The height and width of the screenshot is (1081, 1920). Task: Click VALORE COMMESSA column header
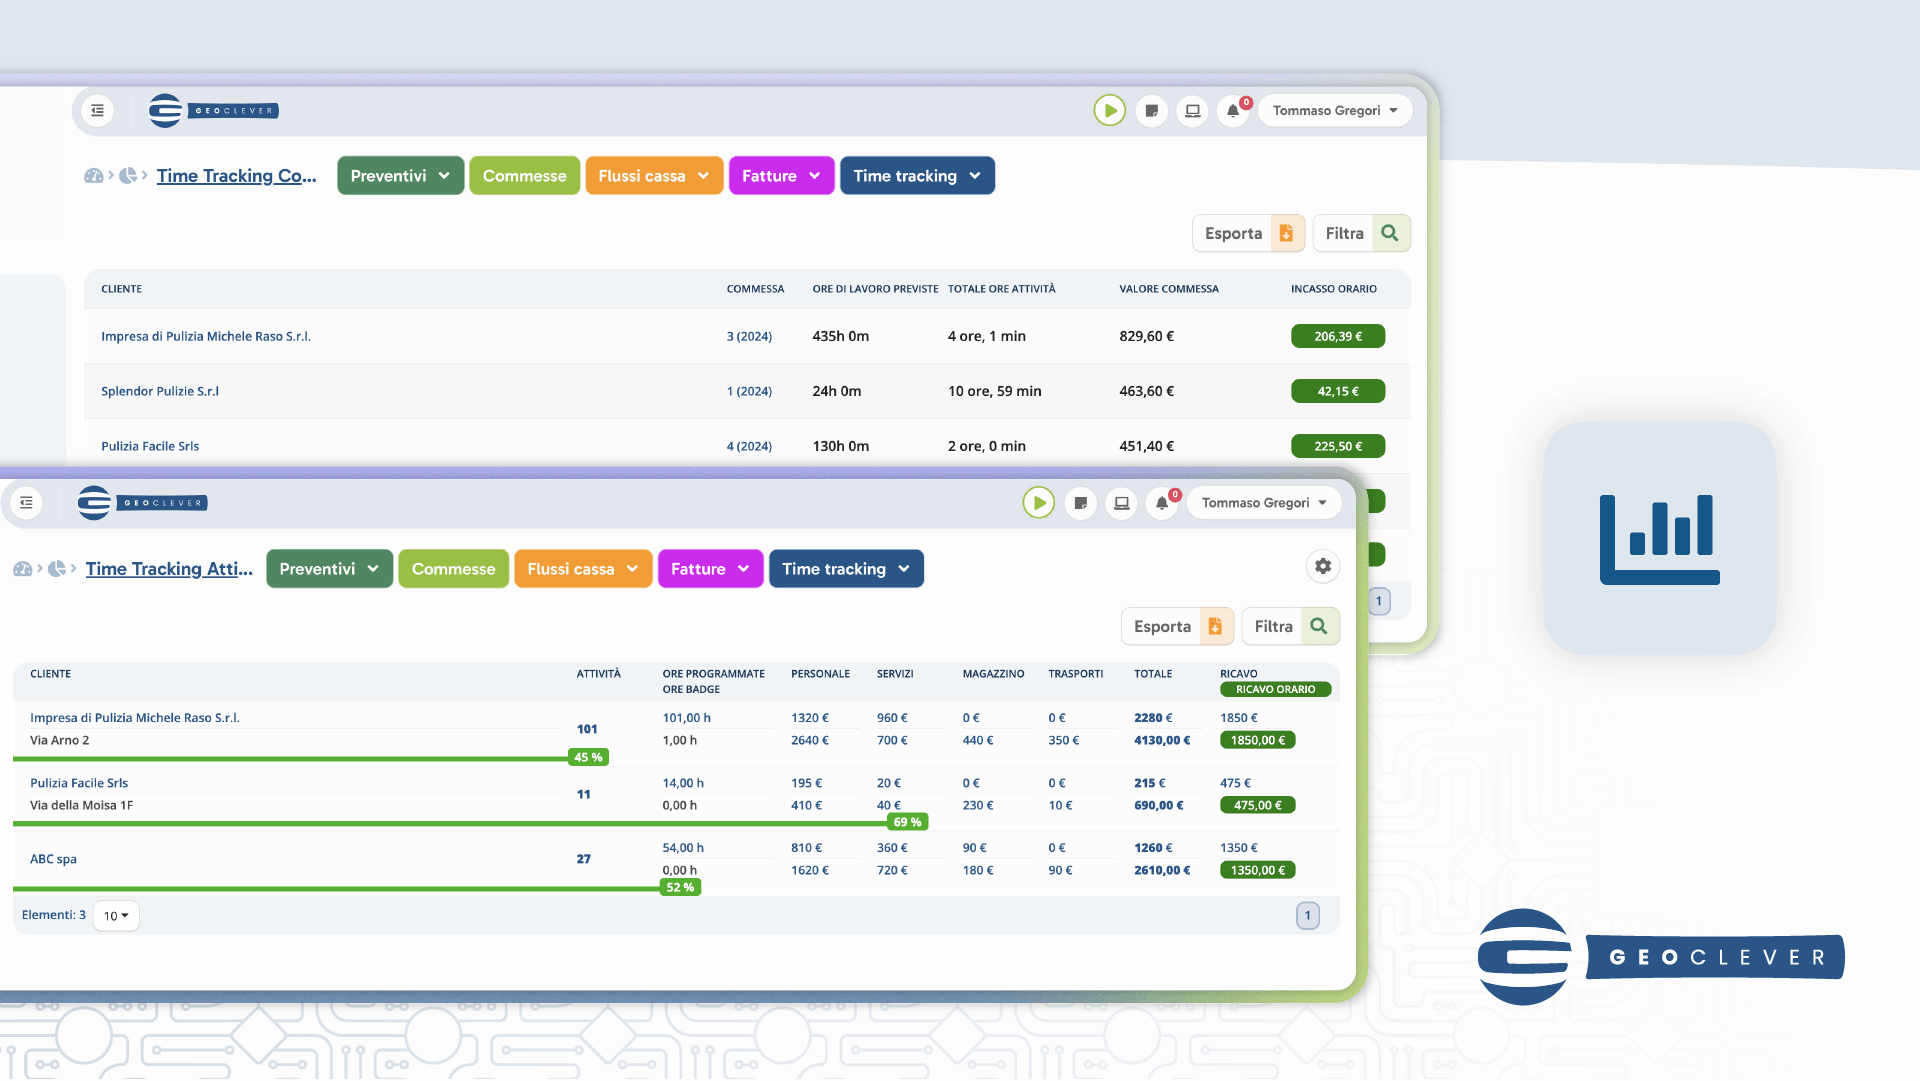1169,289
